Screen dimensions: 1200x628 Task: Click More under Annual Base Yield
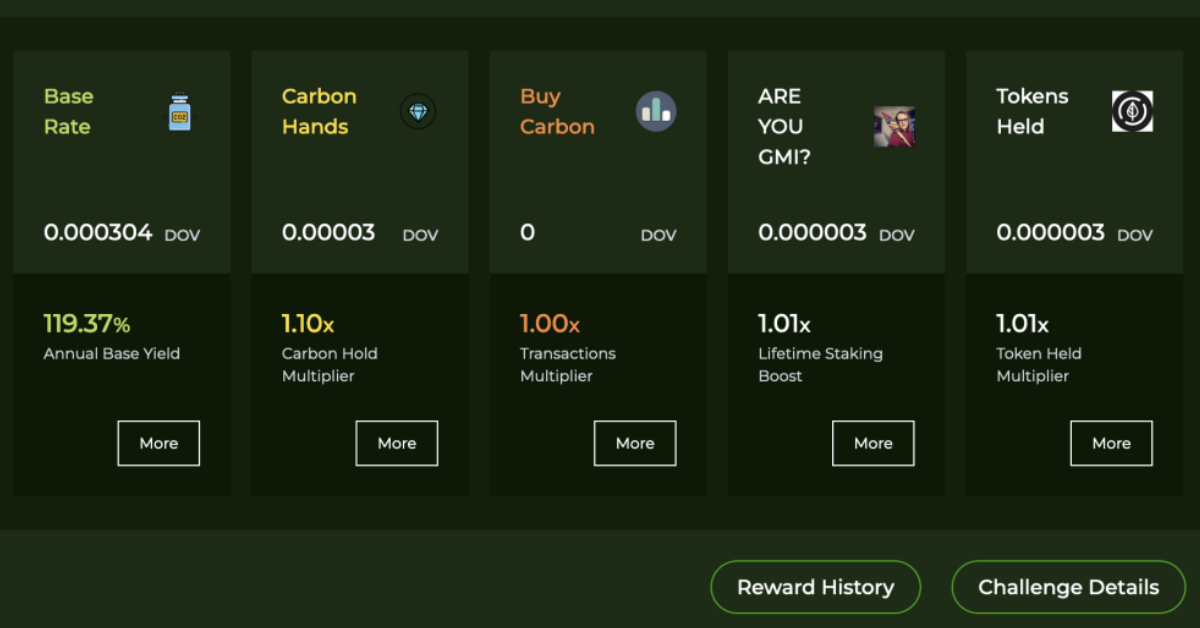[158, 443]
